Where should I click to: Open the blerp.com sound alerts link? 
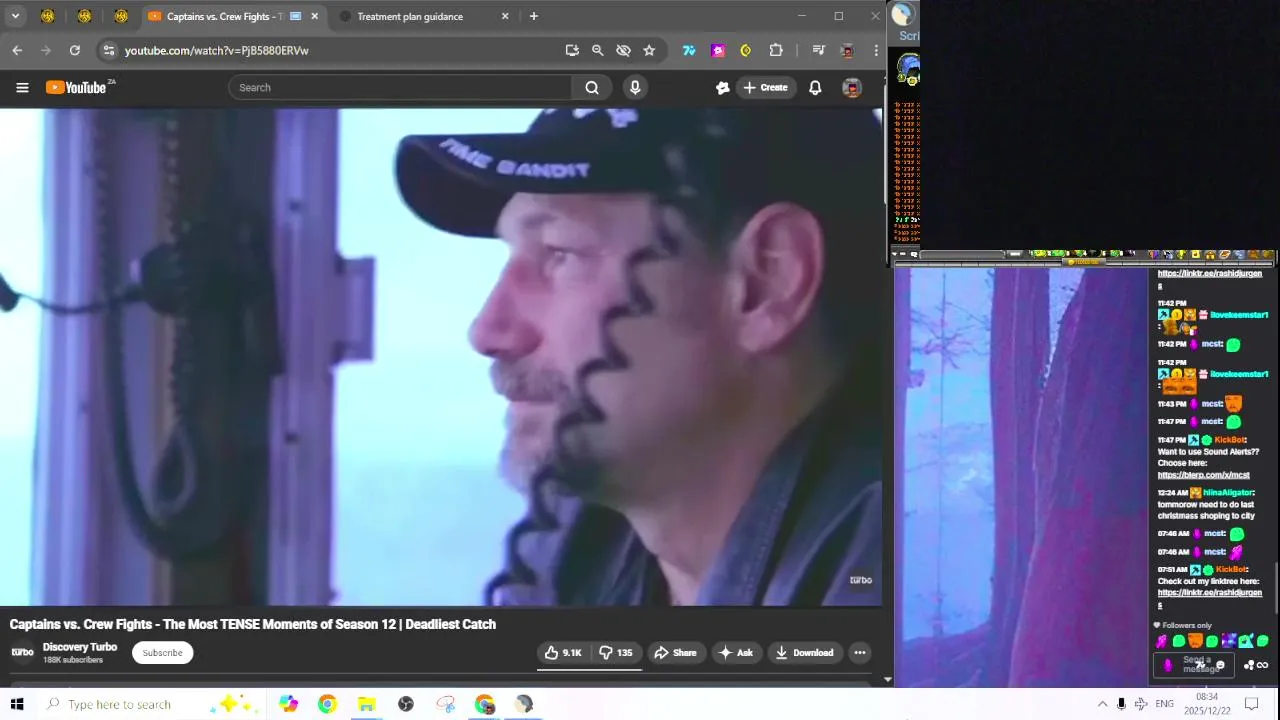1204,475
